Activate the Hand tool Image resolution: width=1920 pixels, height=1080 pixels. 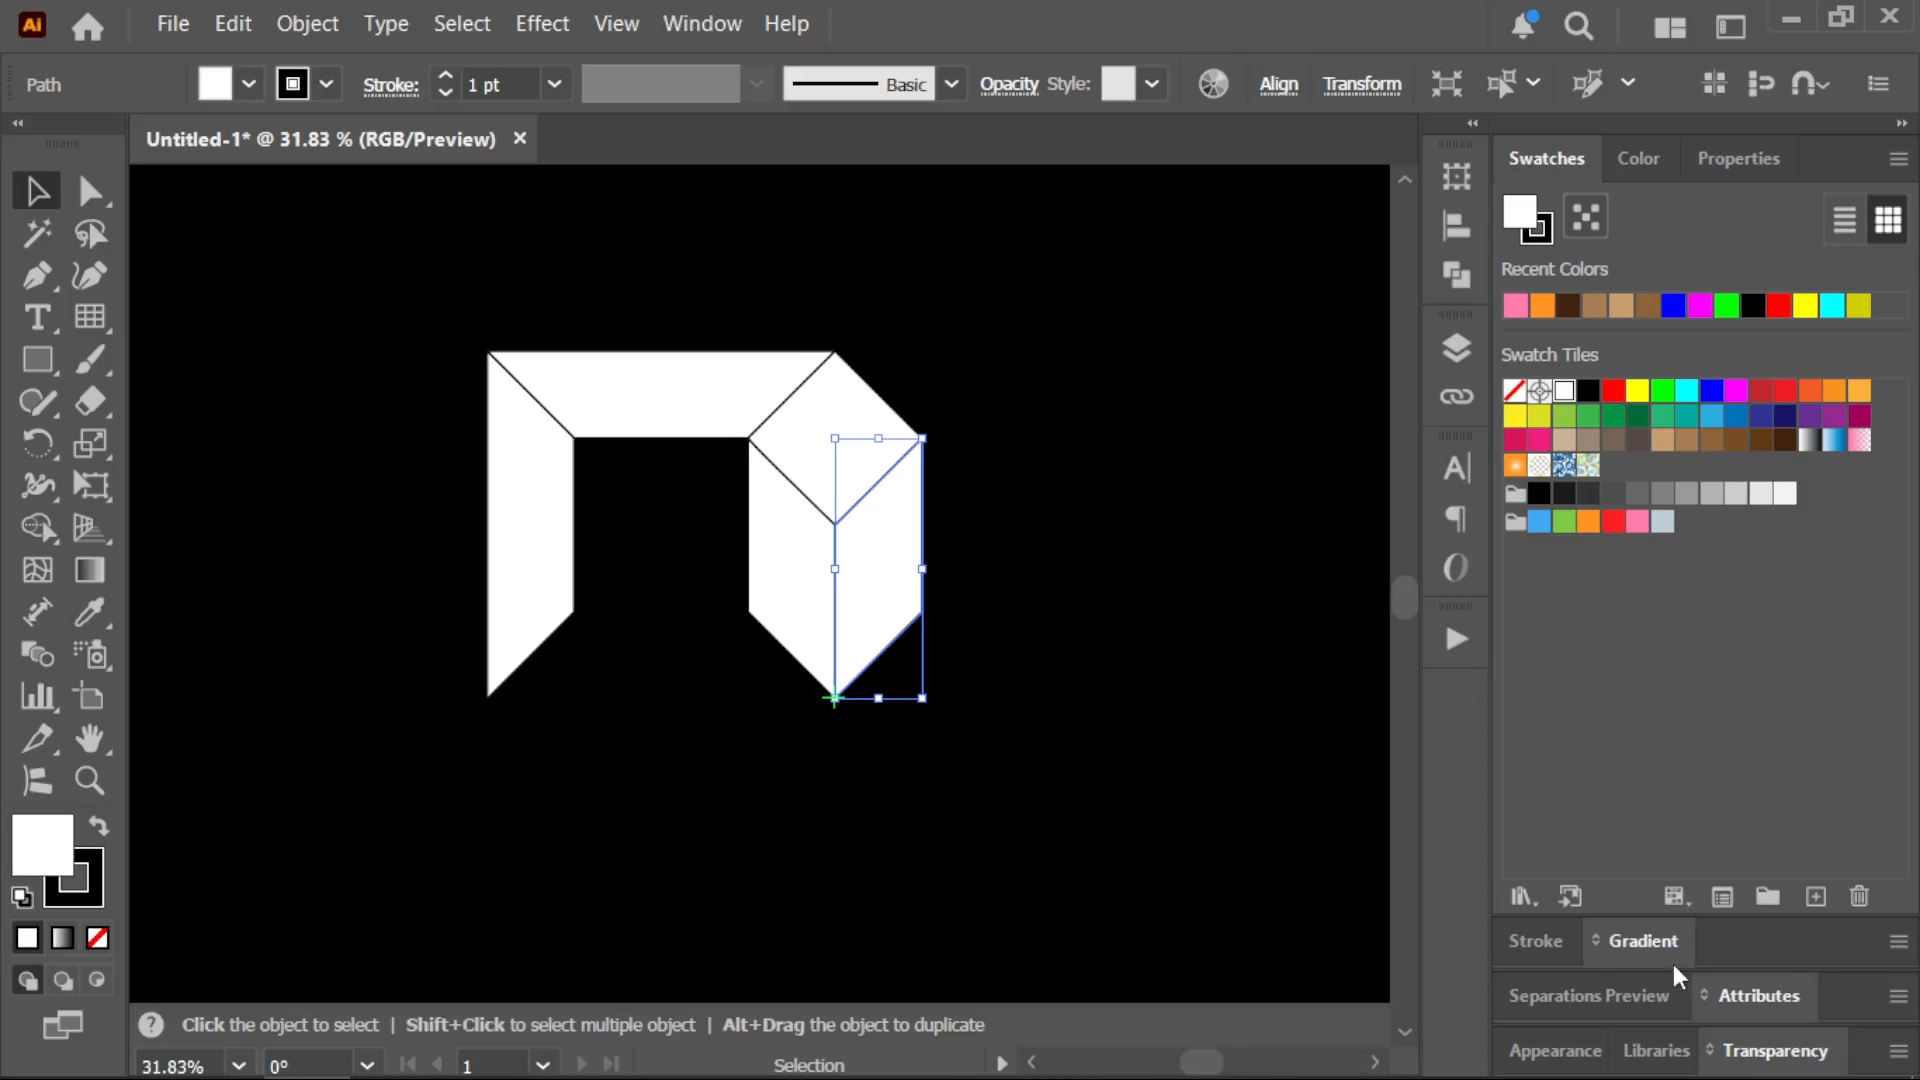click(90, 739)
